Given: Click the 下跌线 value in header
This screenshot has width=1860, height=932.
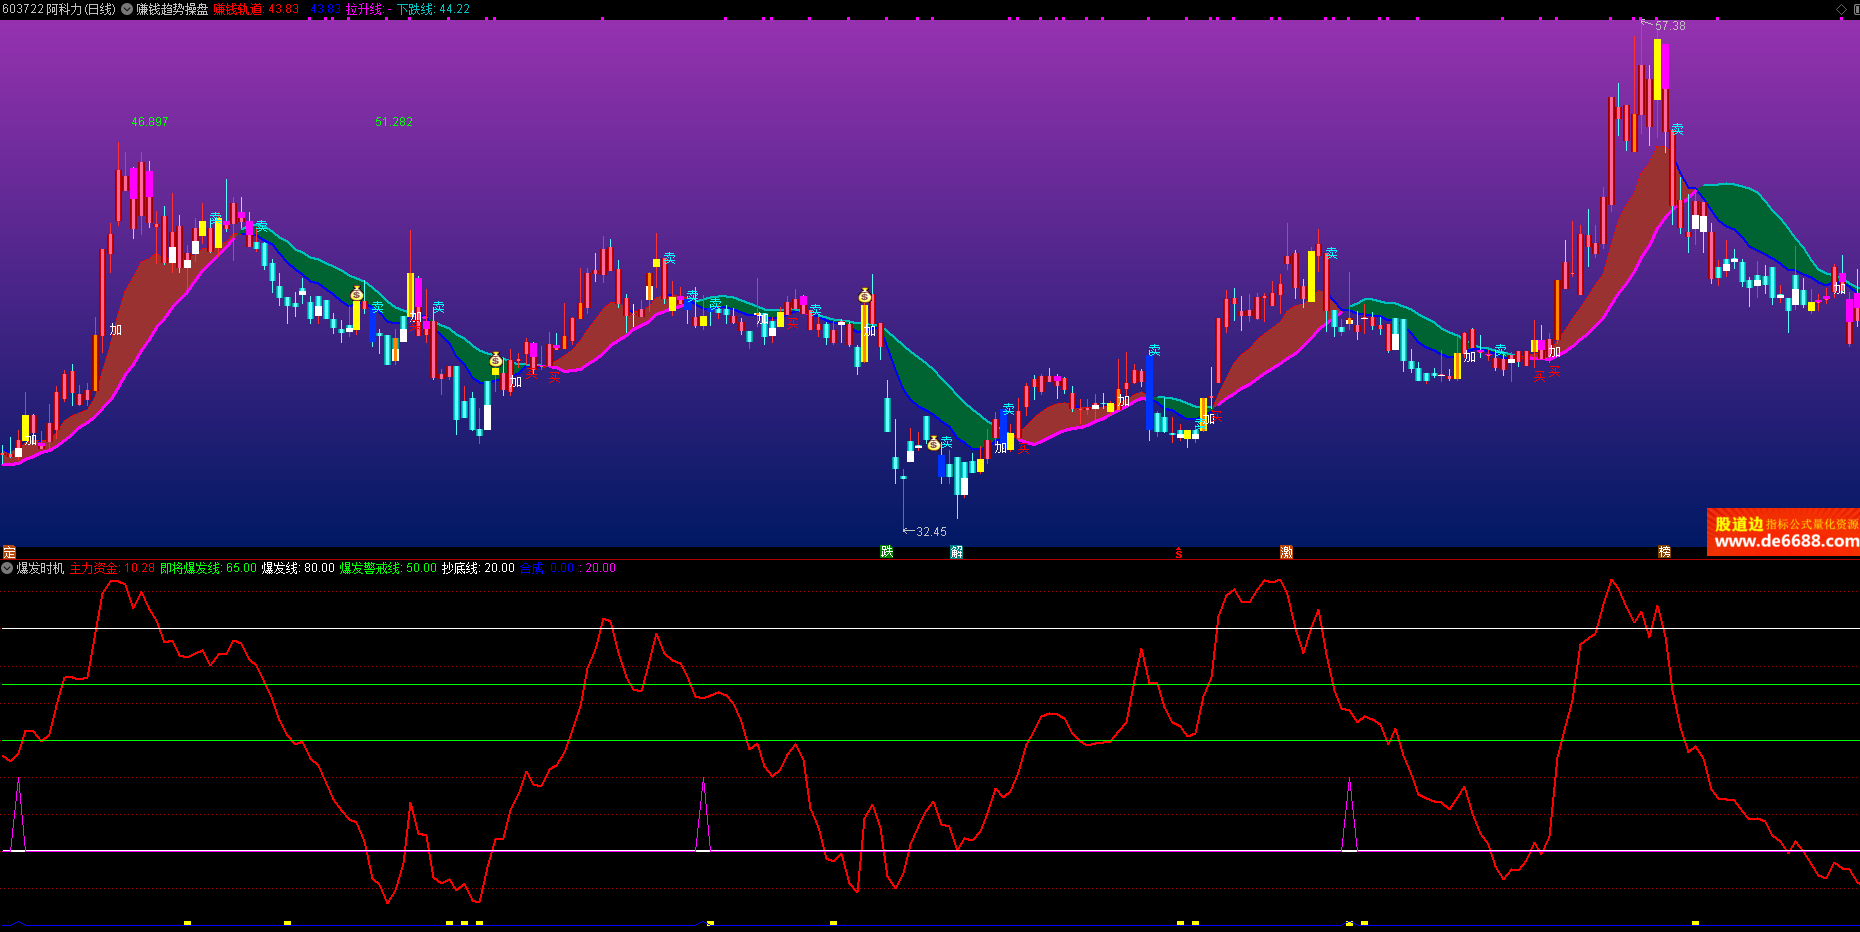Looking at the screenshot, I should [433, 9].
